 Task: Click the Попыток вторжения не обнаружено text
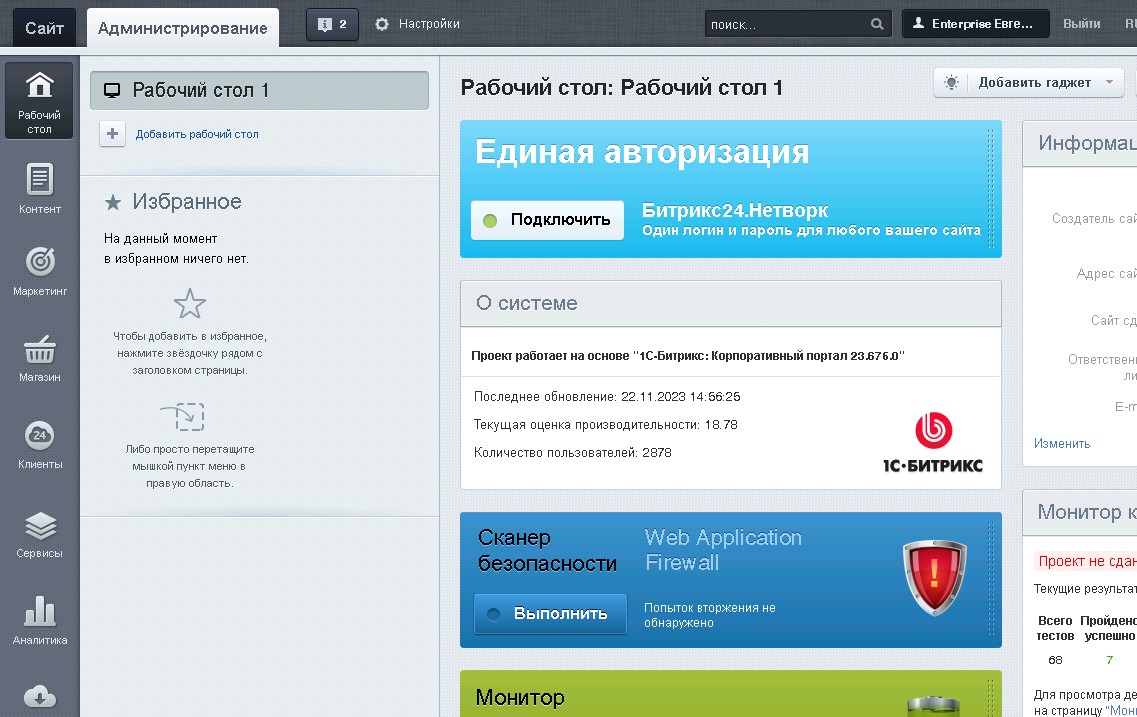pyautogui.click(x=709, y=616)
